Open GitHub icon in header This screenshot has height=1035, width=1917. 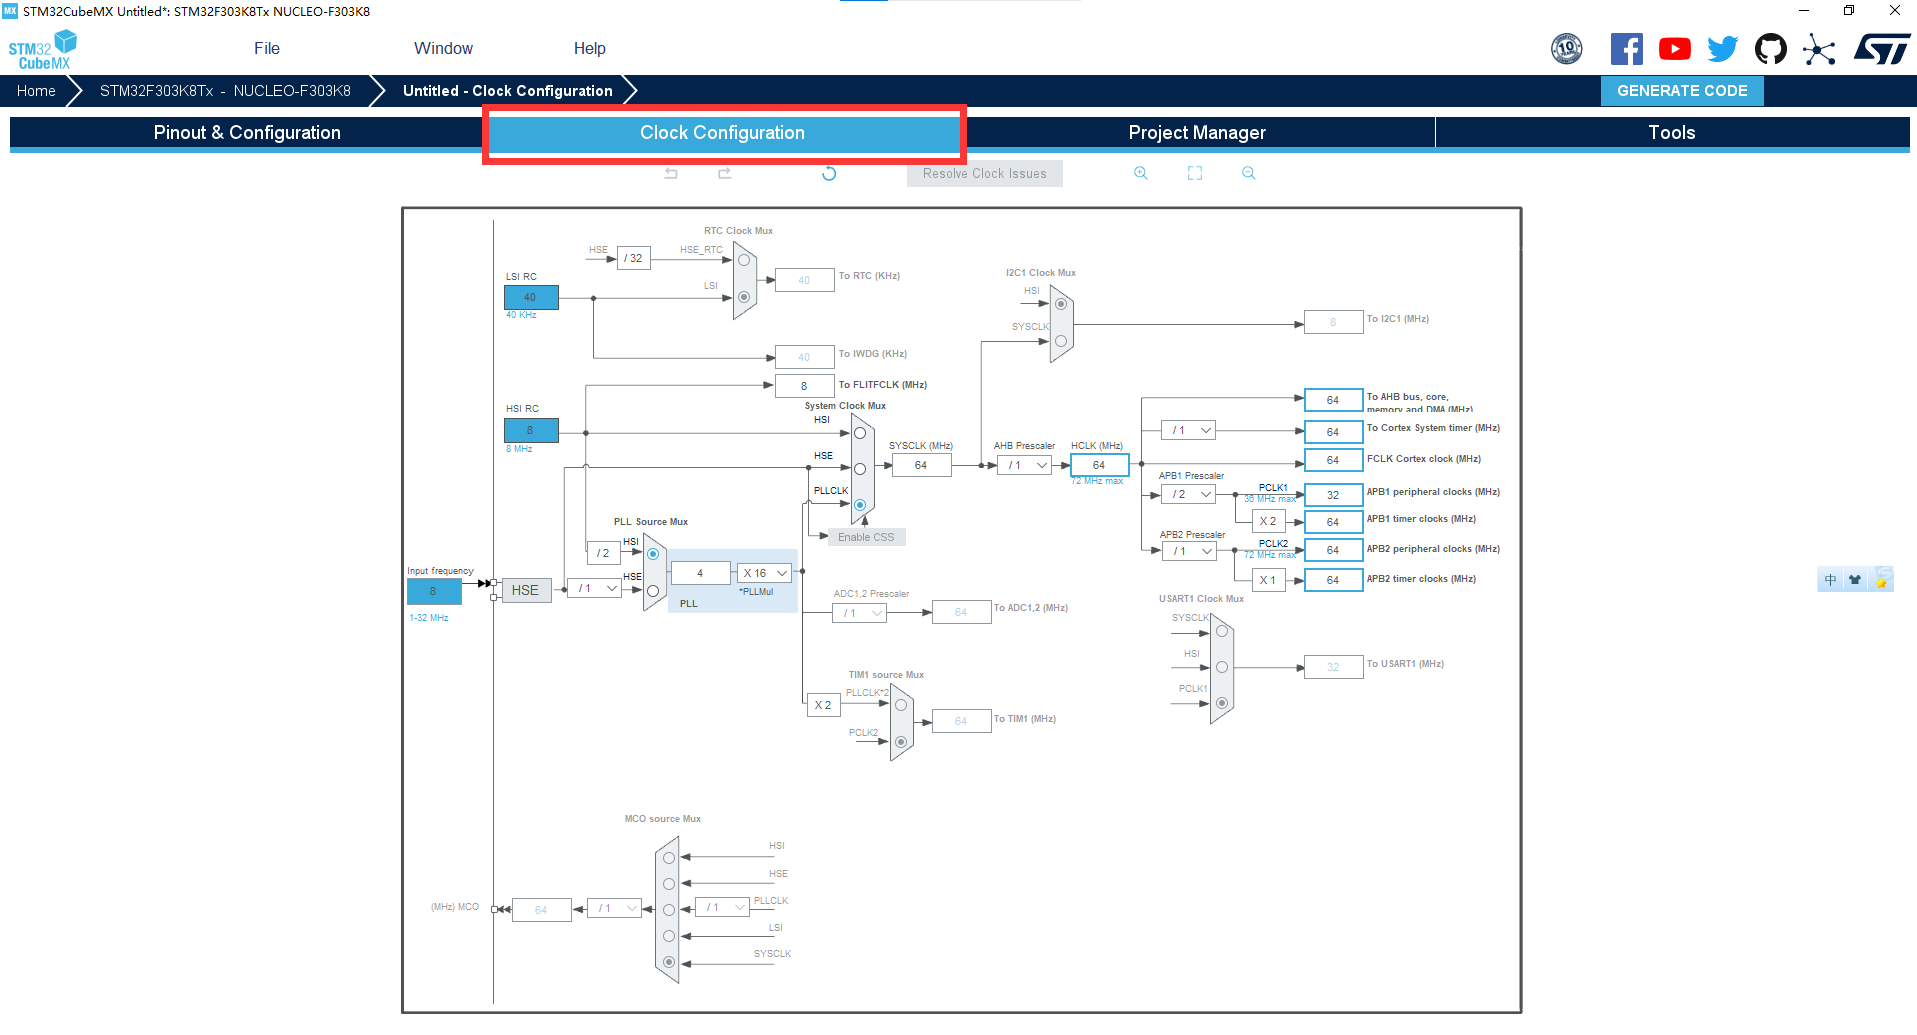pos(1771,49)
